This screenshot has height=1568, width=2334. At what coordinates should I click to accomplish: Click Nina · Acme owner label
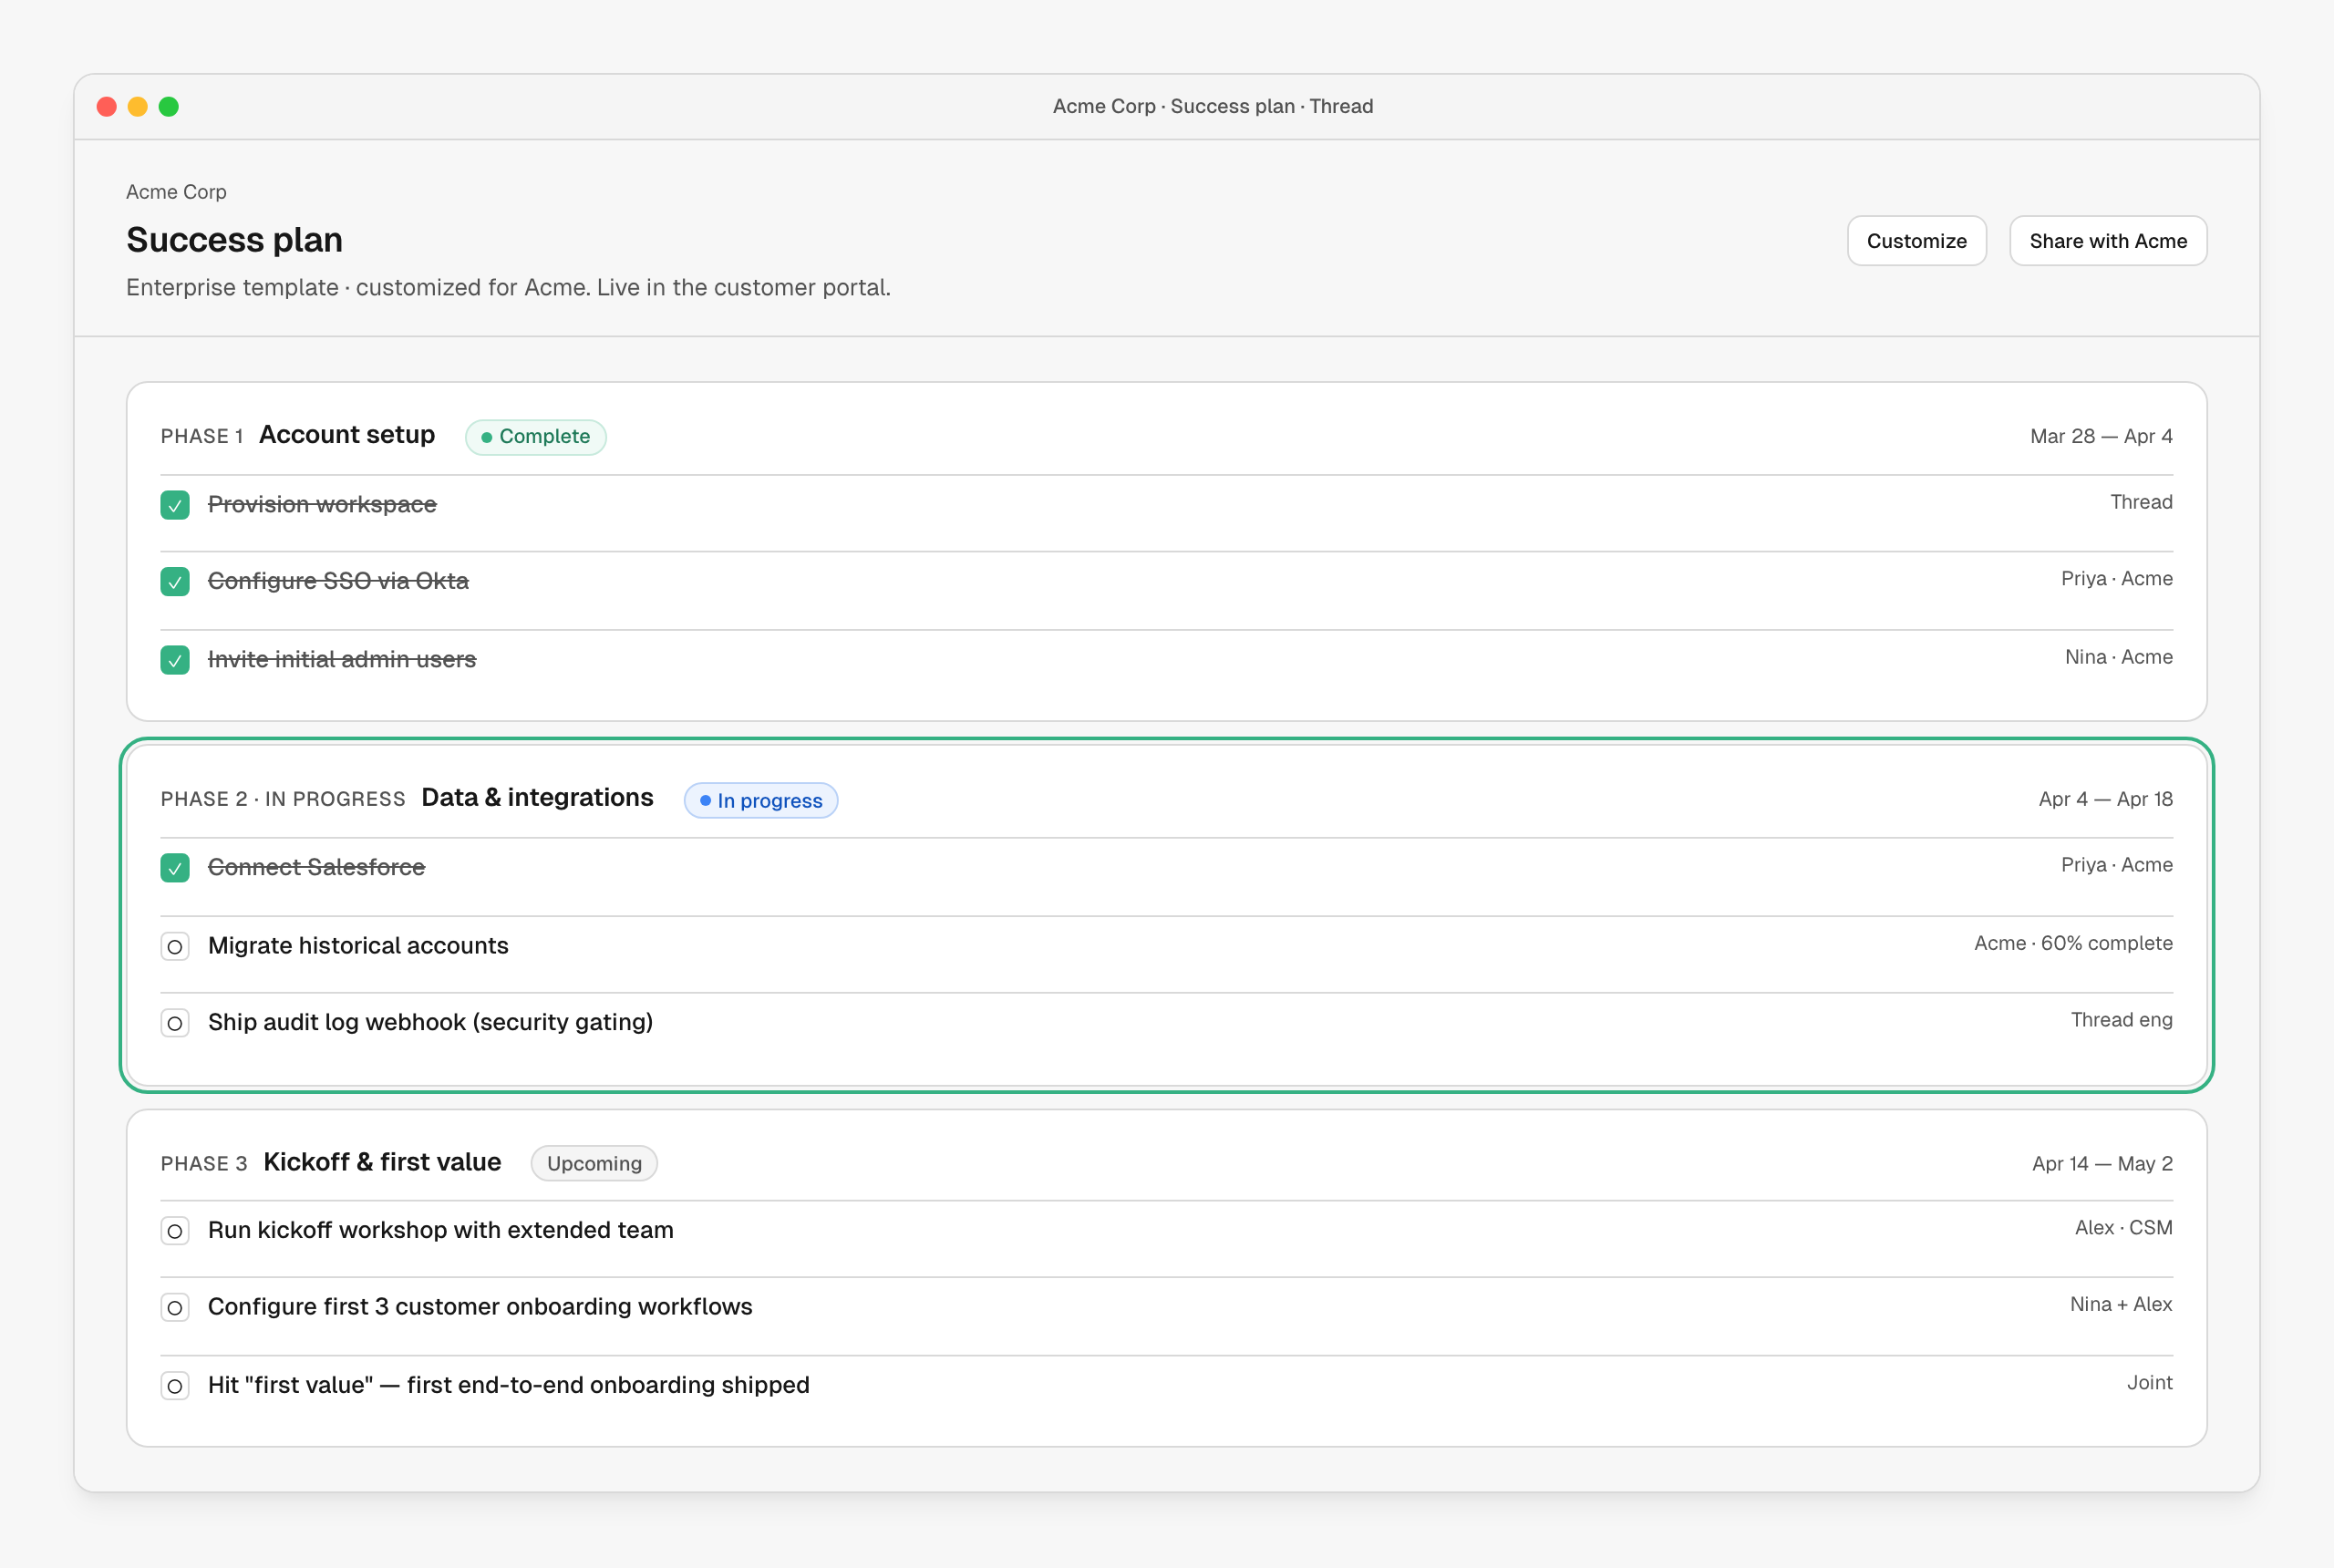pos(2118,657)
